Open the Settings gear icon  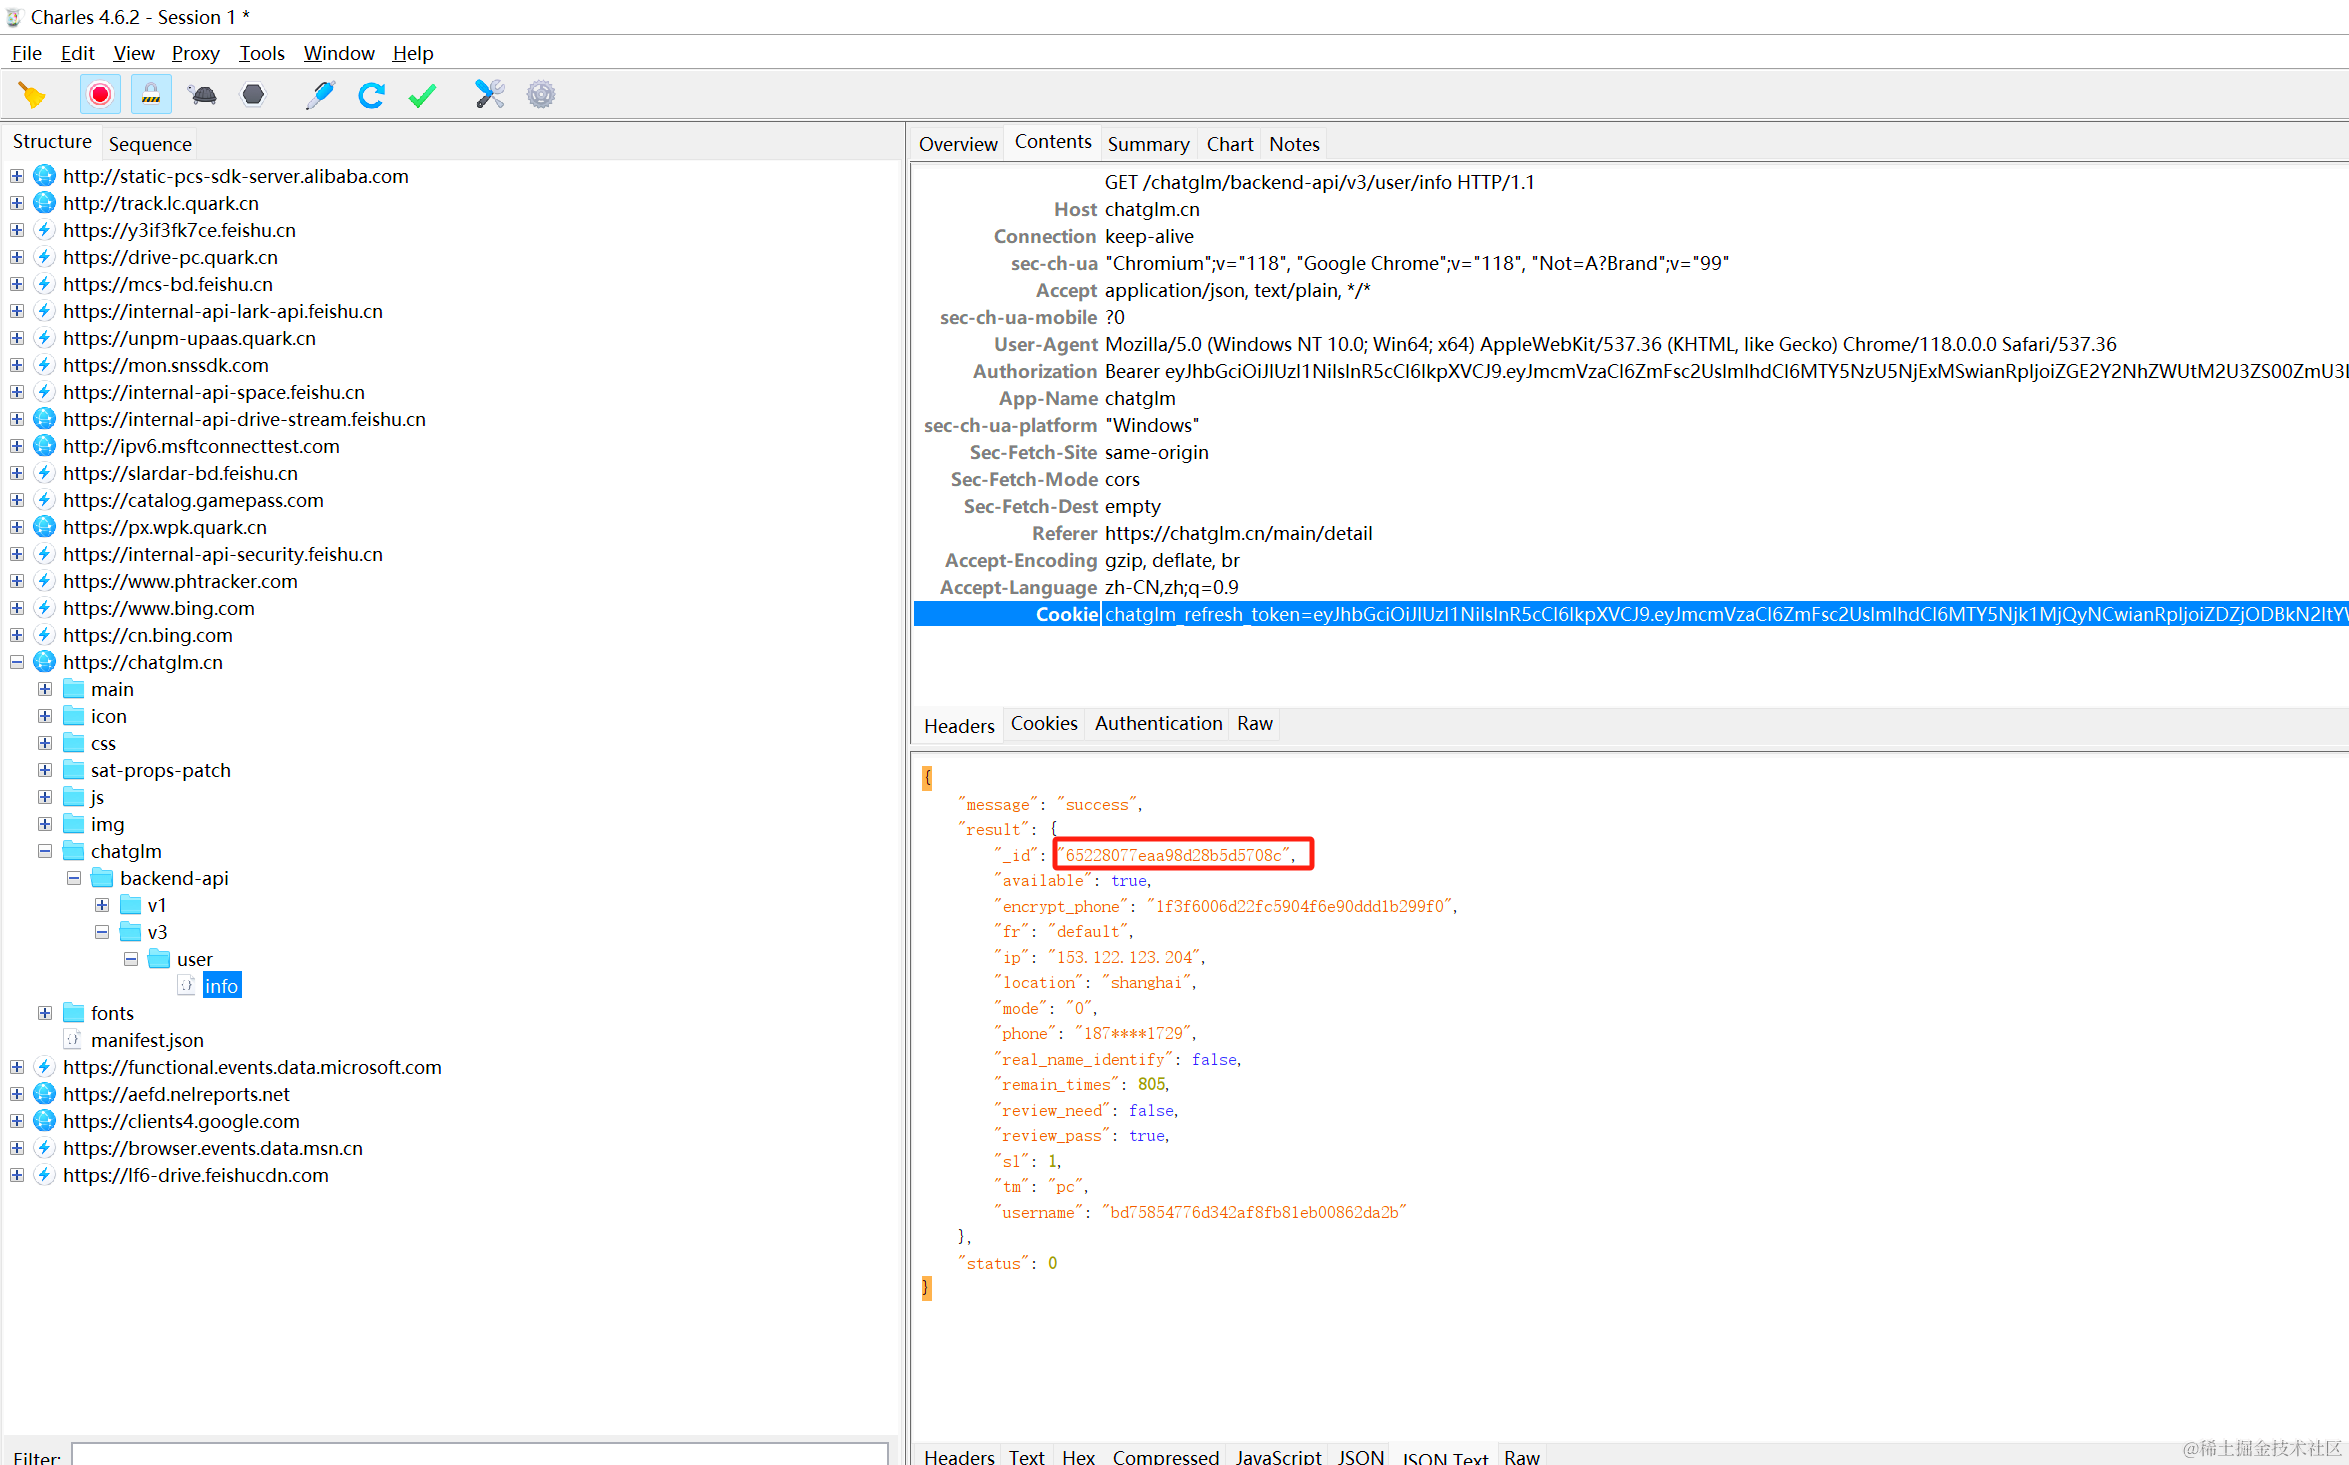541,95
